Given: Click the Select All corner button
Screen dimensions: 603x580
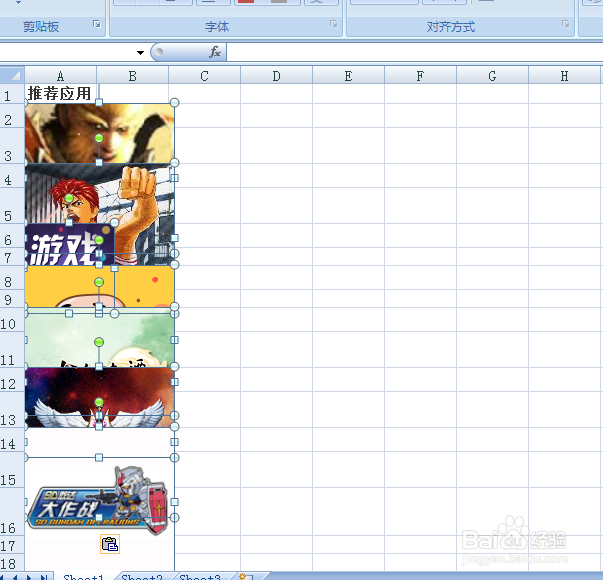Looking at the screenshot, I should coord(12,75).
